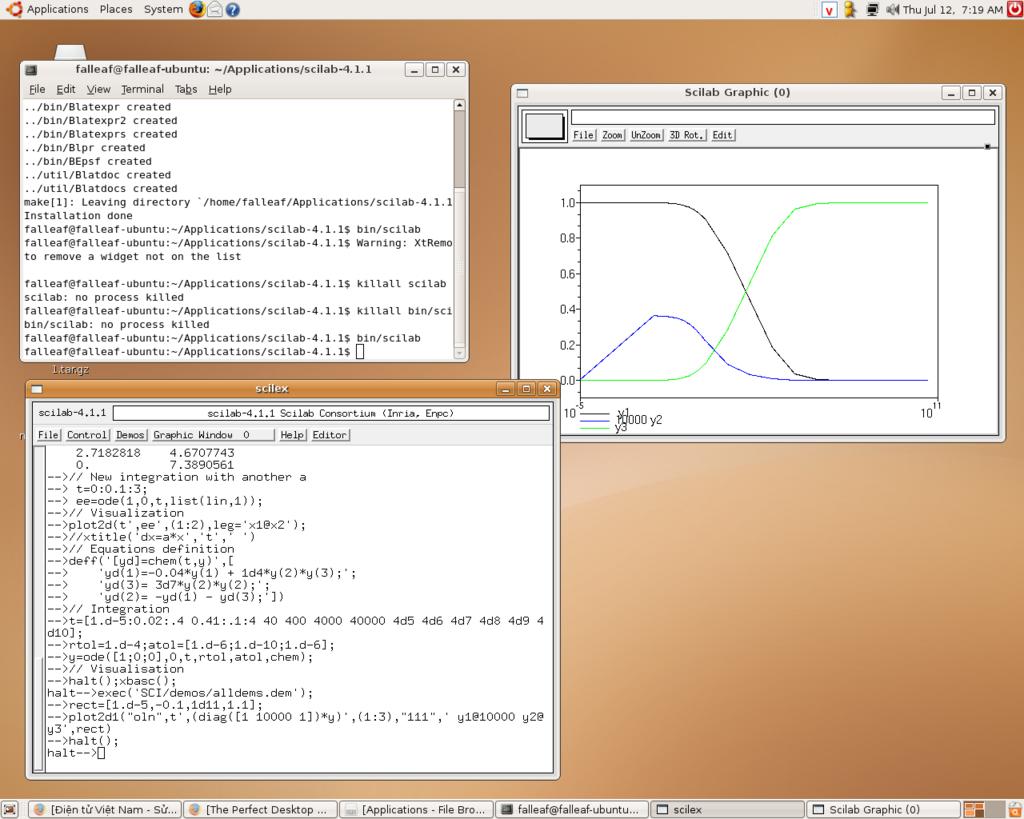Viewport: 1024px width, 819px height.
Task: Open the workspace switcher in bottom panel
Action: pos(974,809)
